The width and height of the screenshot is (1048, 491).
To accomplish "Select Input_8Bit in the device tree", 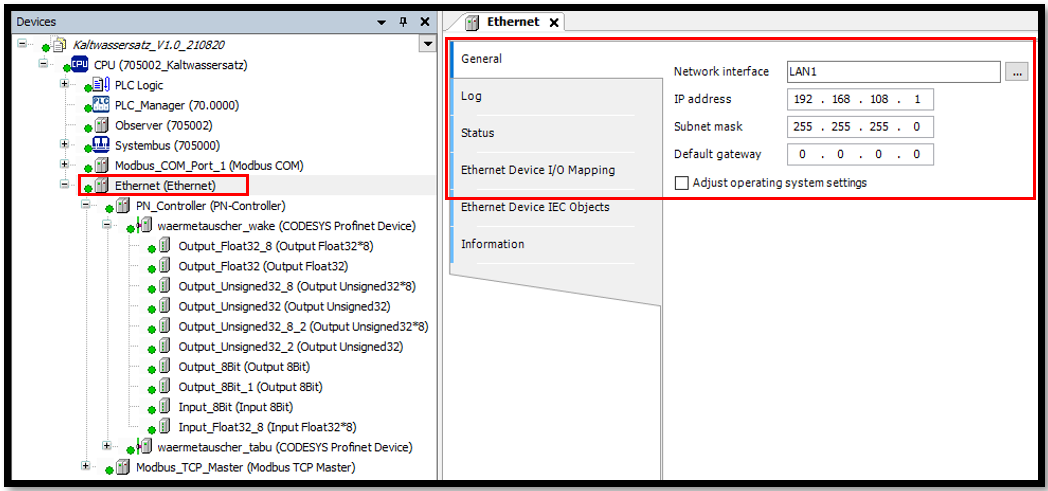I will tap(235, 407).
